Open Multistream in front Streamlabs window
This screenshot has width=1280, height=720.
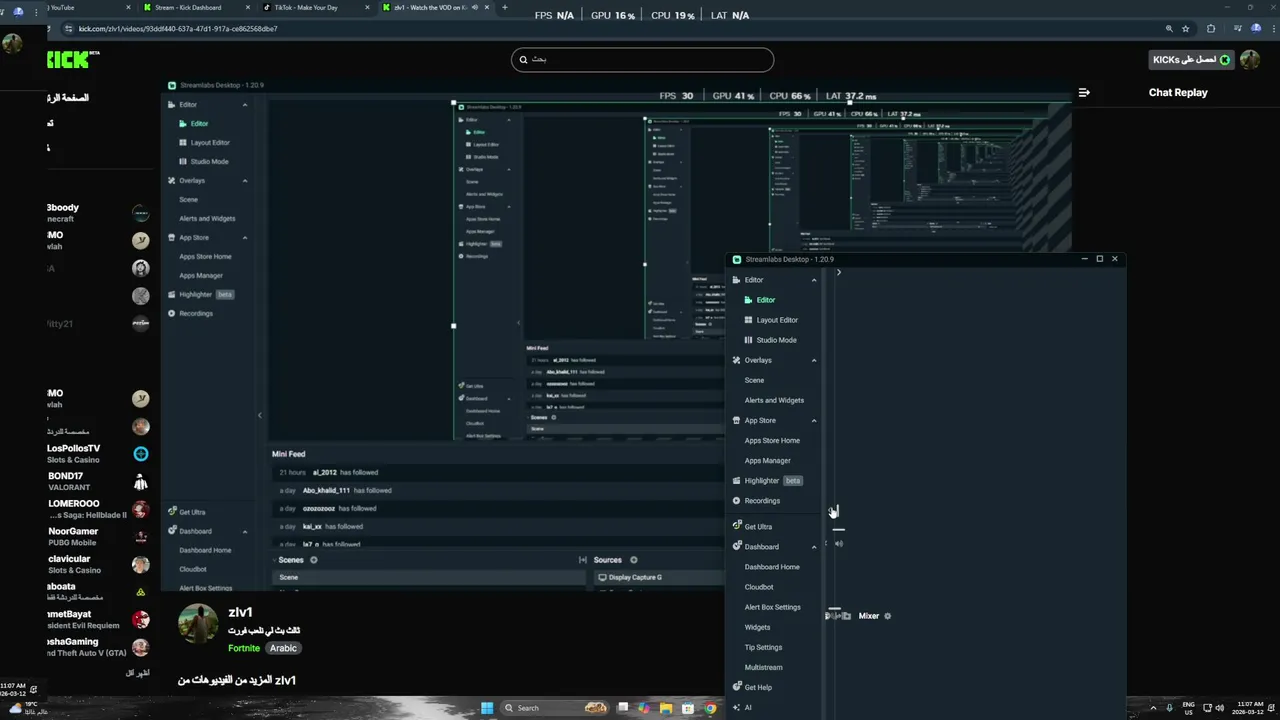pyautogui.click(x=763, y=667)
